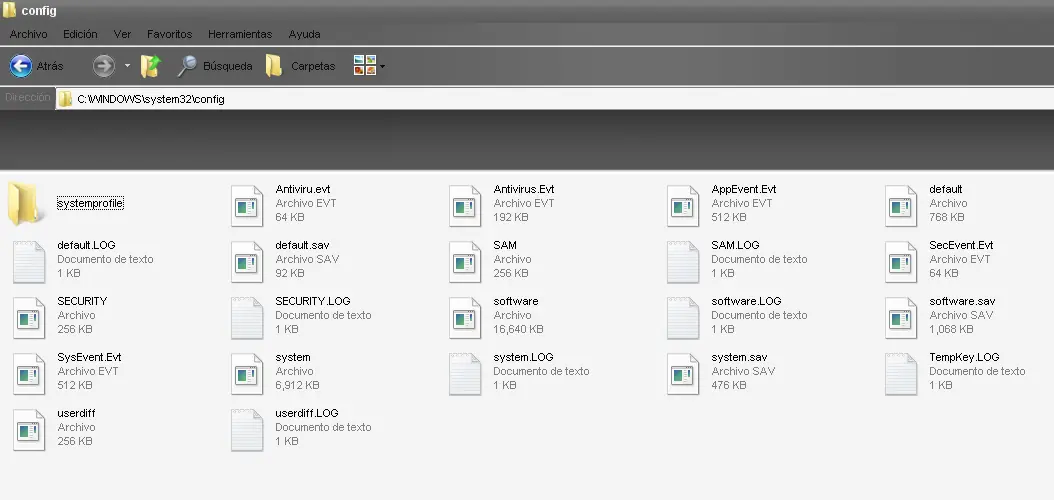Click the address bar folder icon
The height and width of the screenshot is (500, 1054).
tap(65, 99)
